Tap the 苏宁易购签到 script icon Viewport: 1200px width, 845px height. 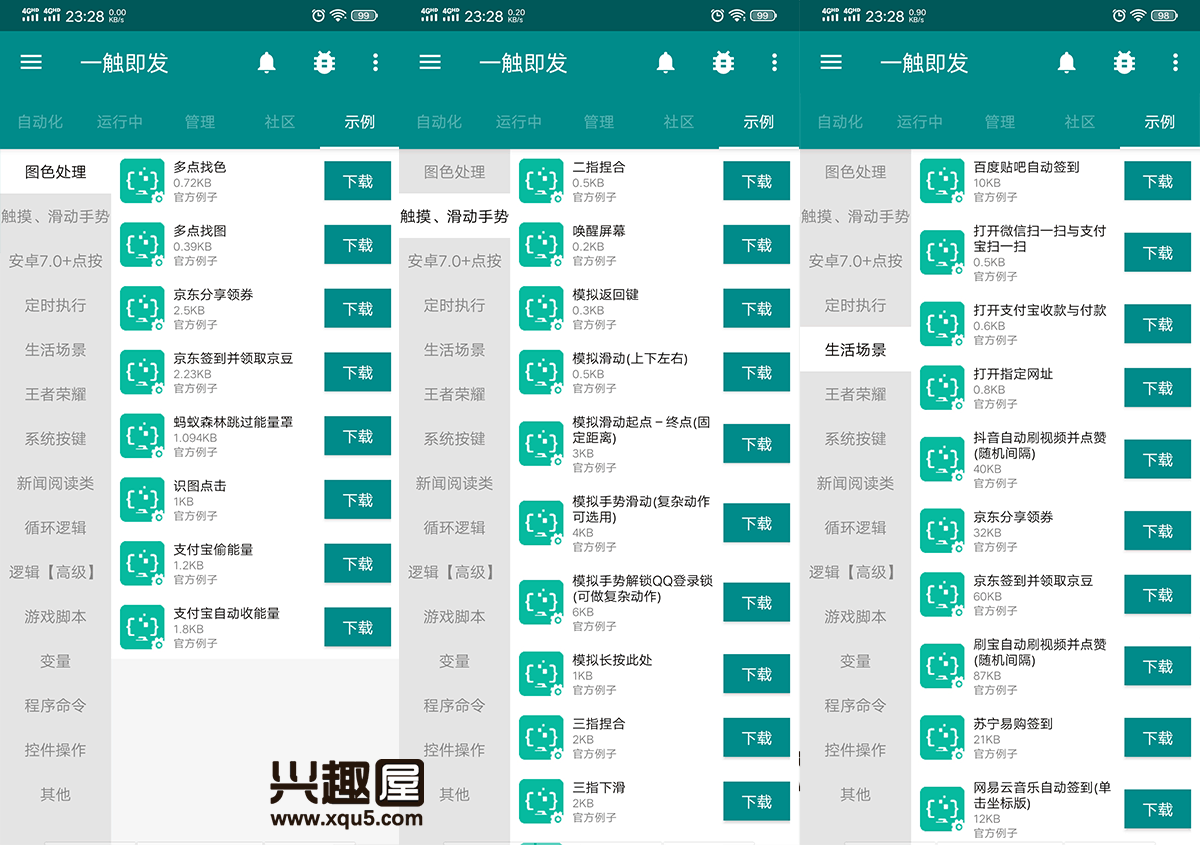pyautogui.click(x=942, y=738)
